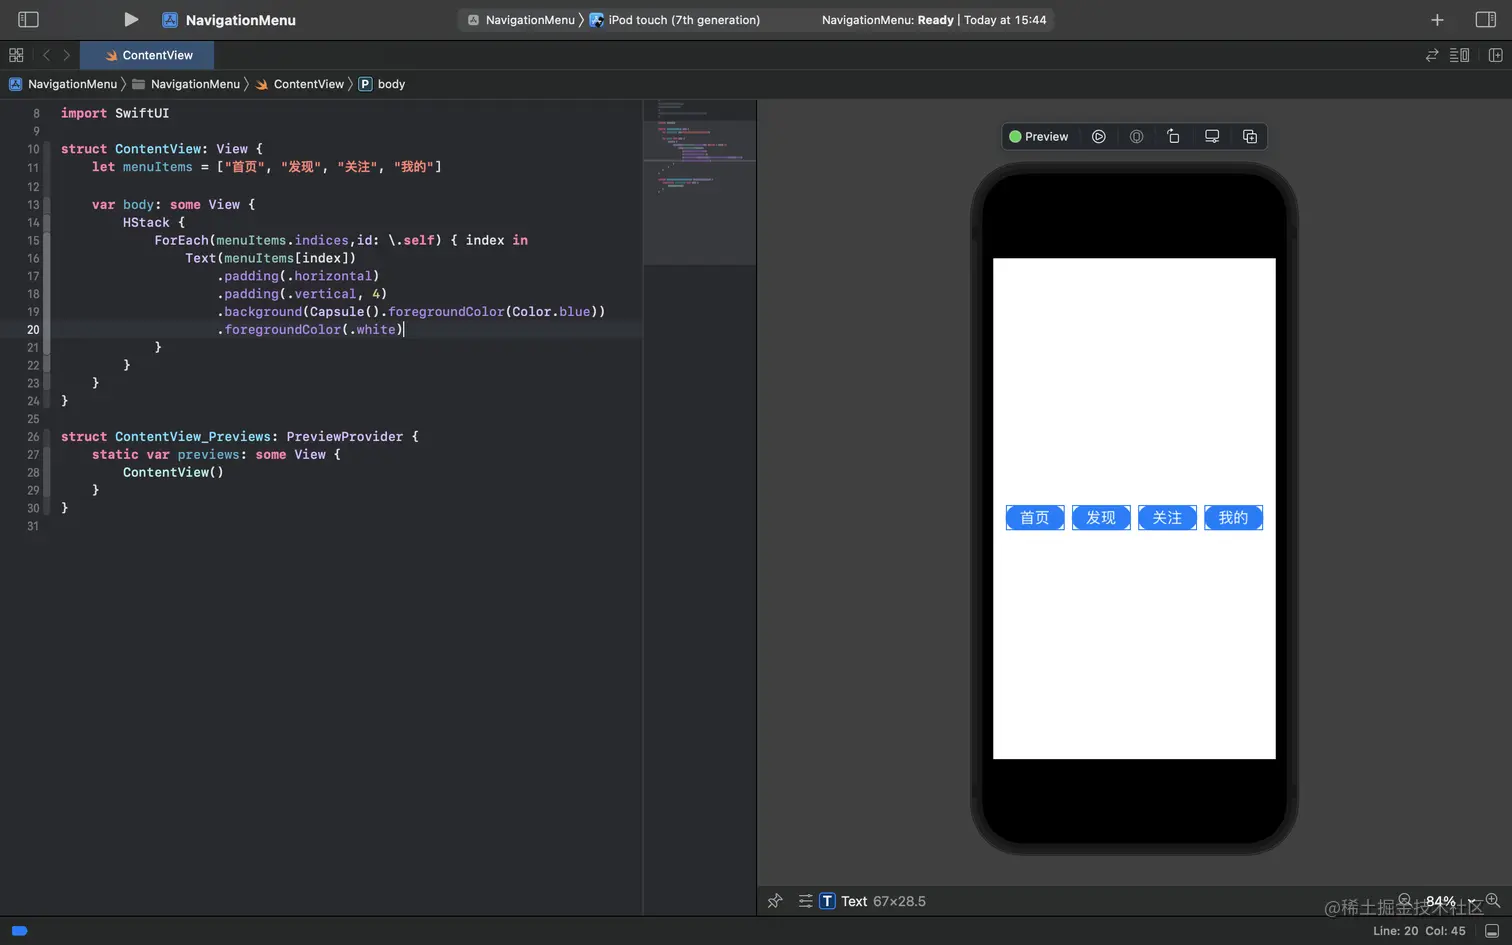1512x945 pixels.
Task: Click the Text(menuItems[index]) line
Action: point(270,258)
